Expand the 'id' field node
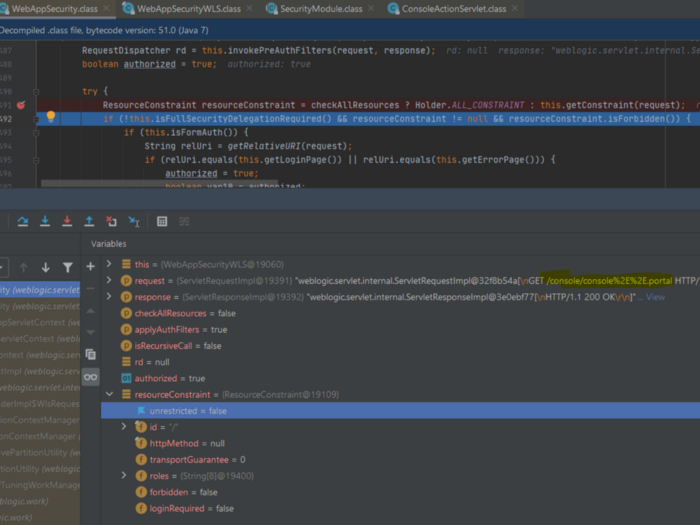Screen dimensions: 700x525 tap(124, 426)
